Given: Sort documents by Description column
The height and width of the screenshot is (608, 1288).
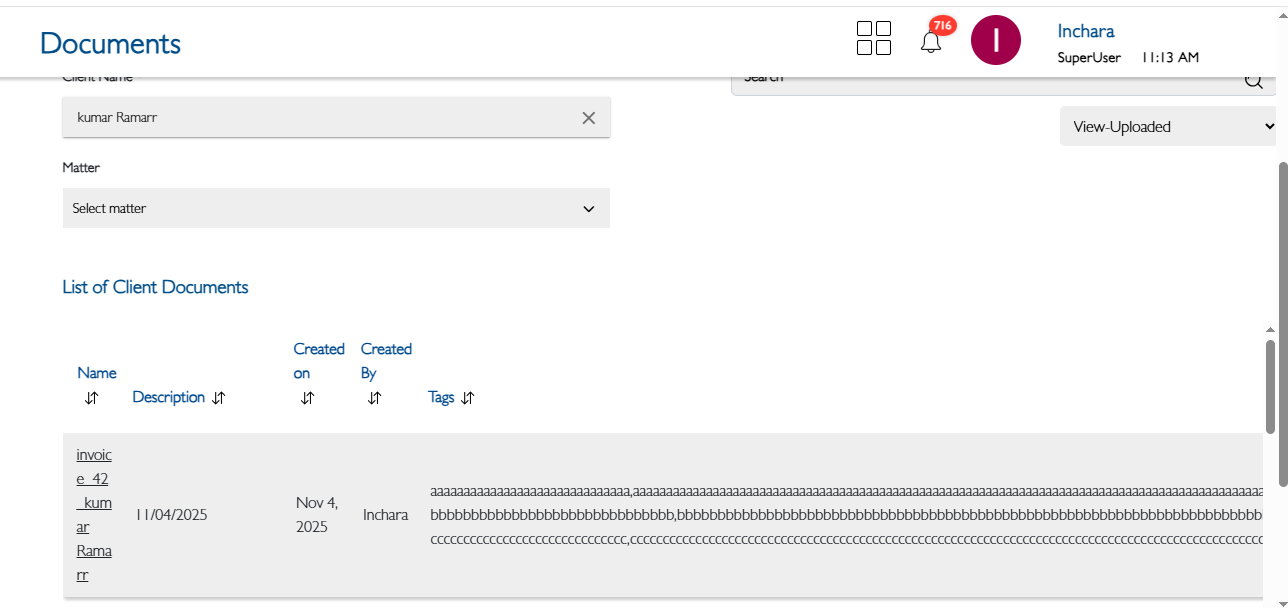Looking at the screenshot, I should [219, 398].
